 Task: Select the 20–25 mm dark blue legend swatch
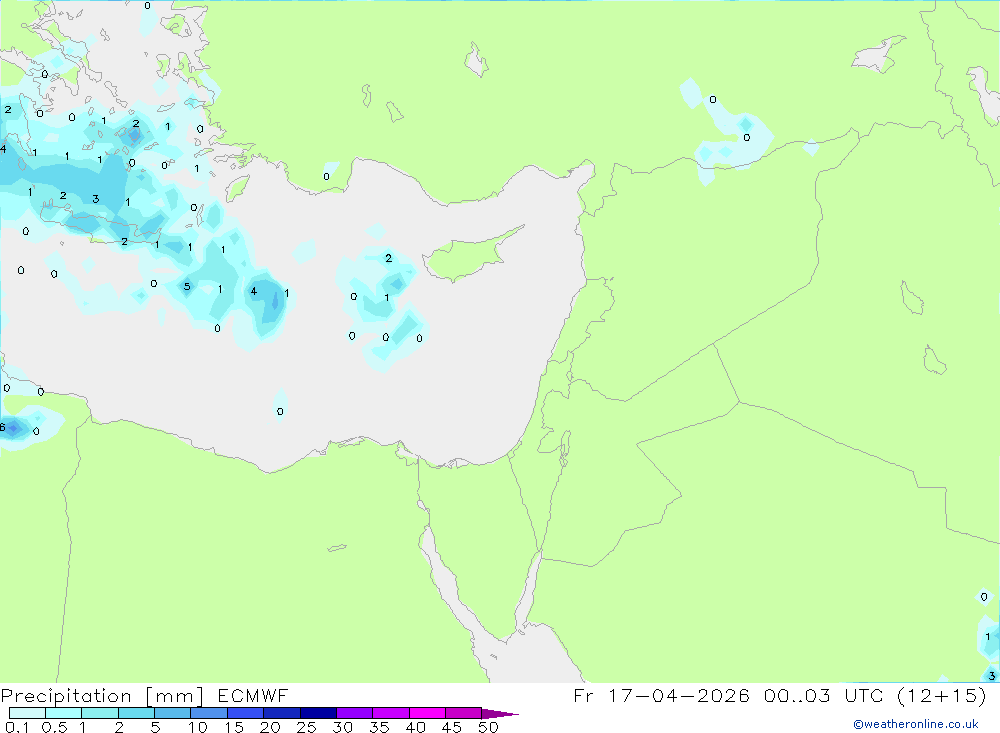(x=281, y=713)
